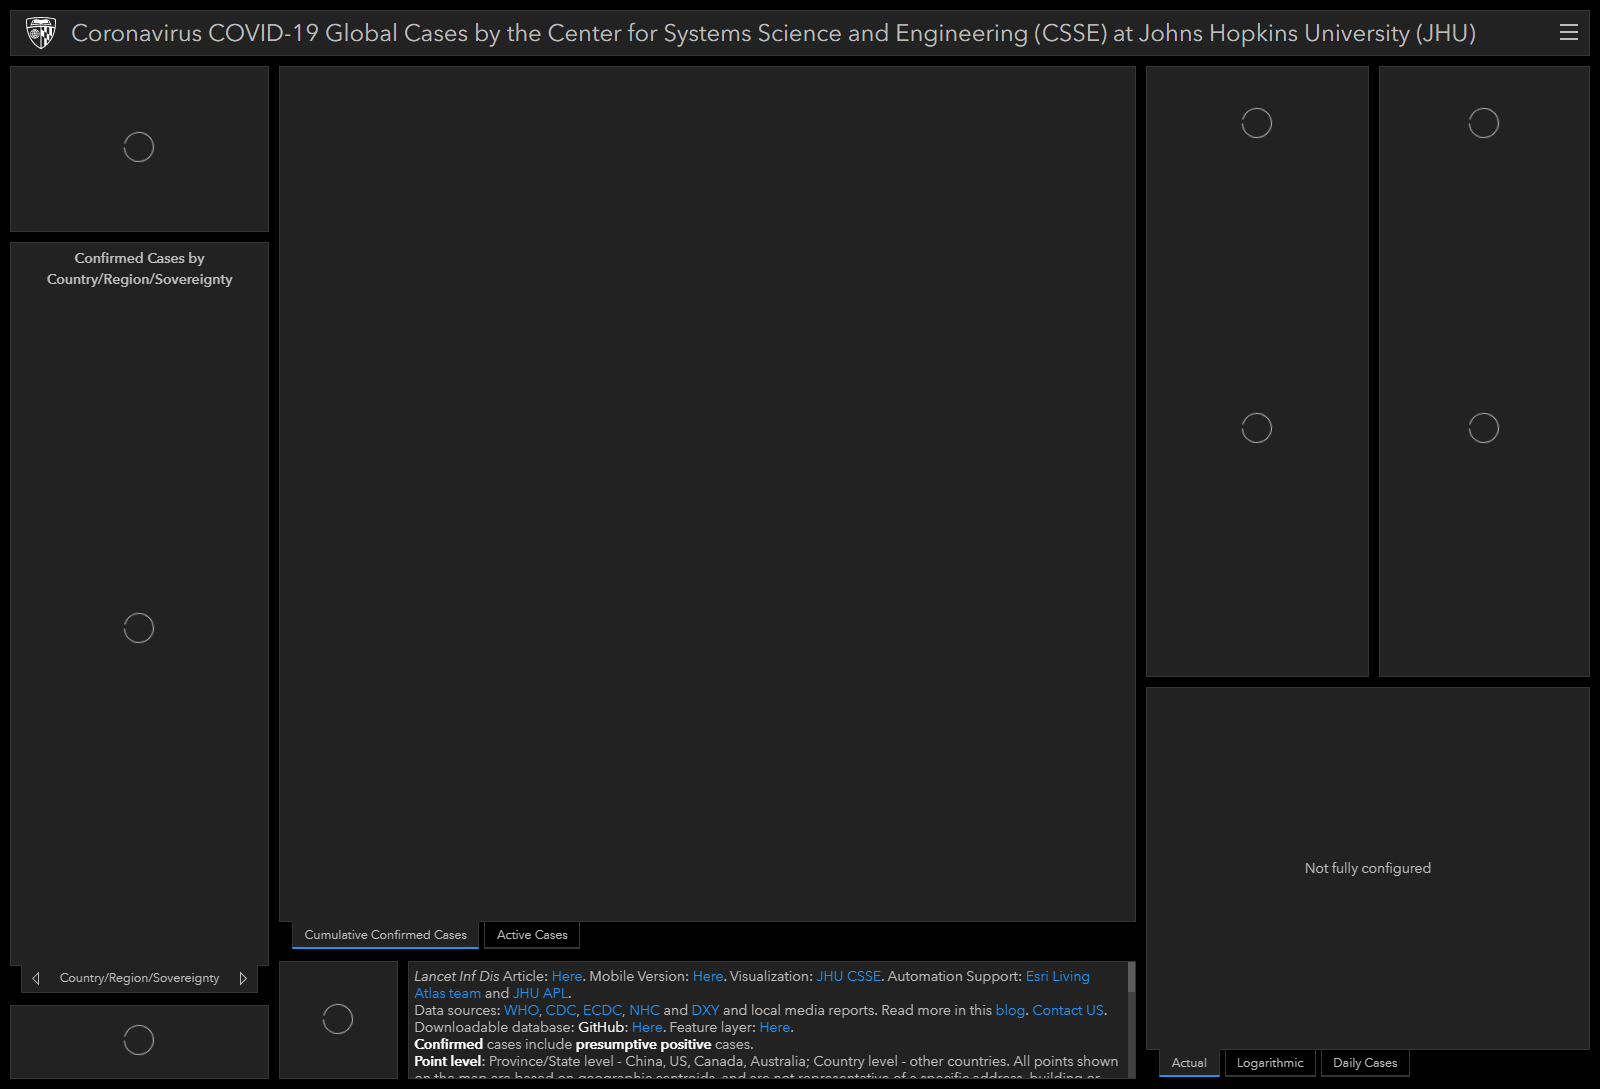1600x1089 pixels.
Task: Open the hamburger menu in the header
Action: coord(1568,33)
